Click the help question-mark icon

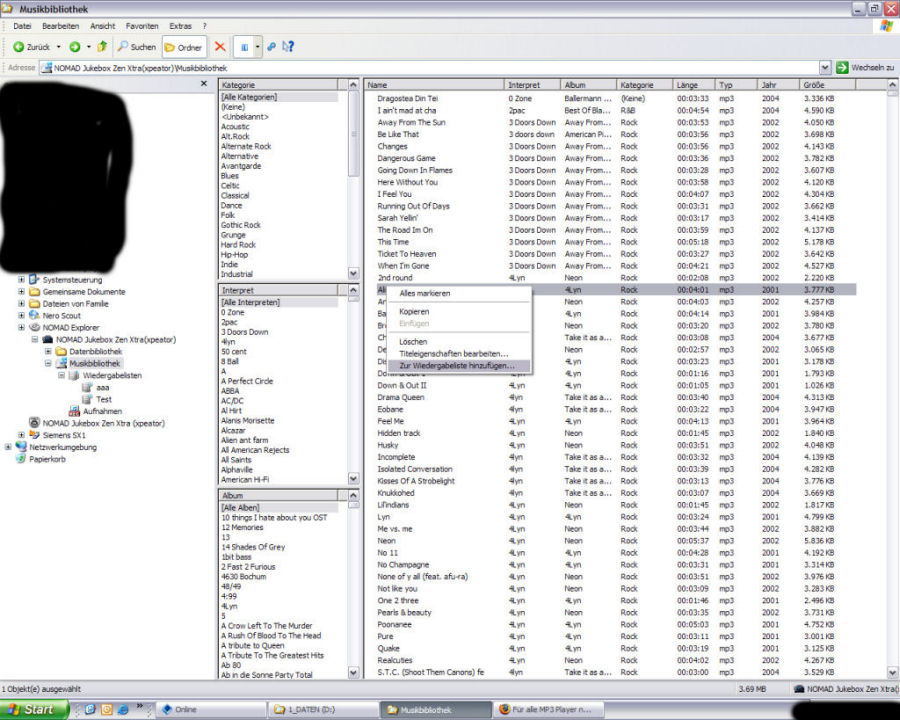pyautogui.click(x=288, y=47)
